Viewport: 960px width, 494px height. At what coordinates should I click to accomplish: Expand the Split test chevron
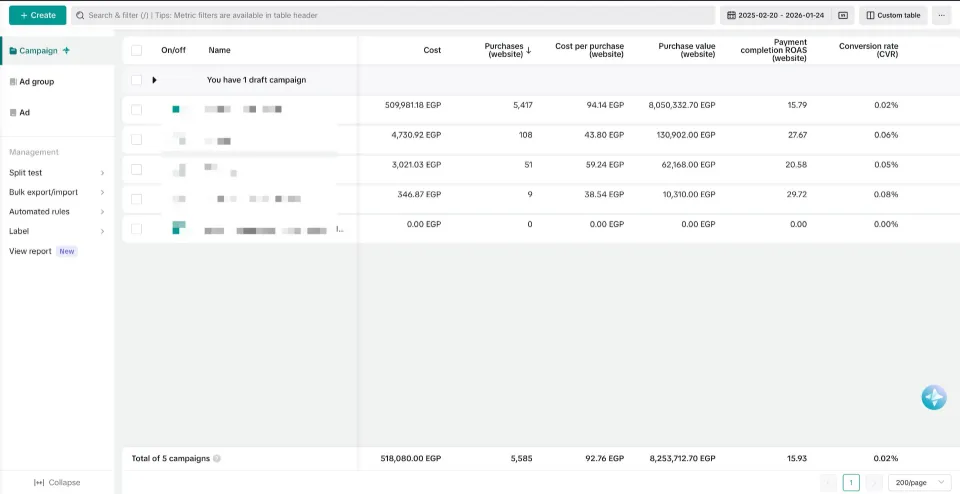coord(102,173)
